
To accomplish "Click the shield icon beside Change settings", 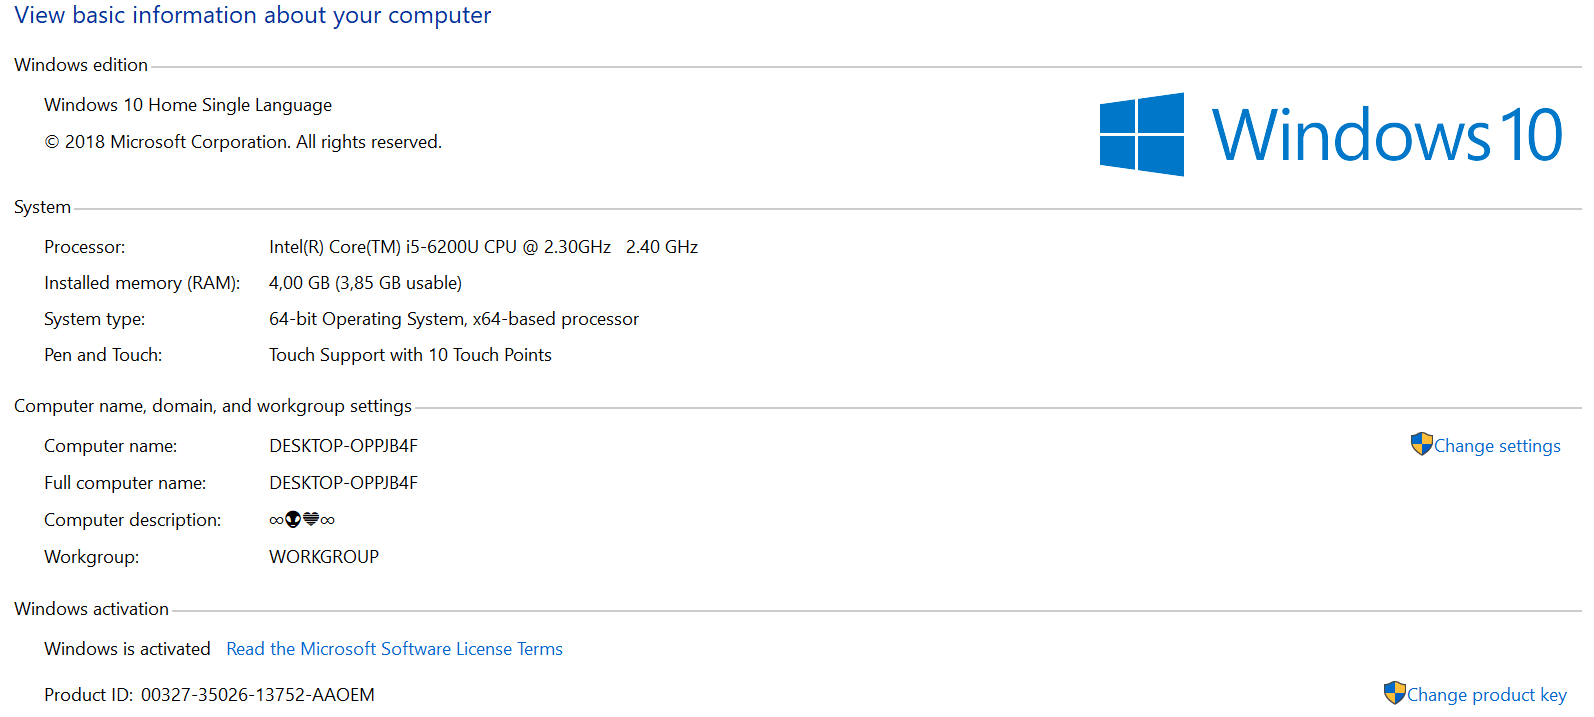I will pos(1421,444).
